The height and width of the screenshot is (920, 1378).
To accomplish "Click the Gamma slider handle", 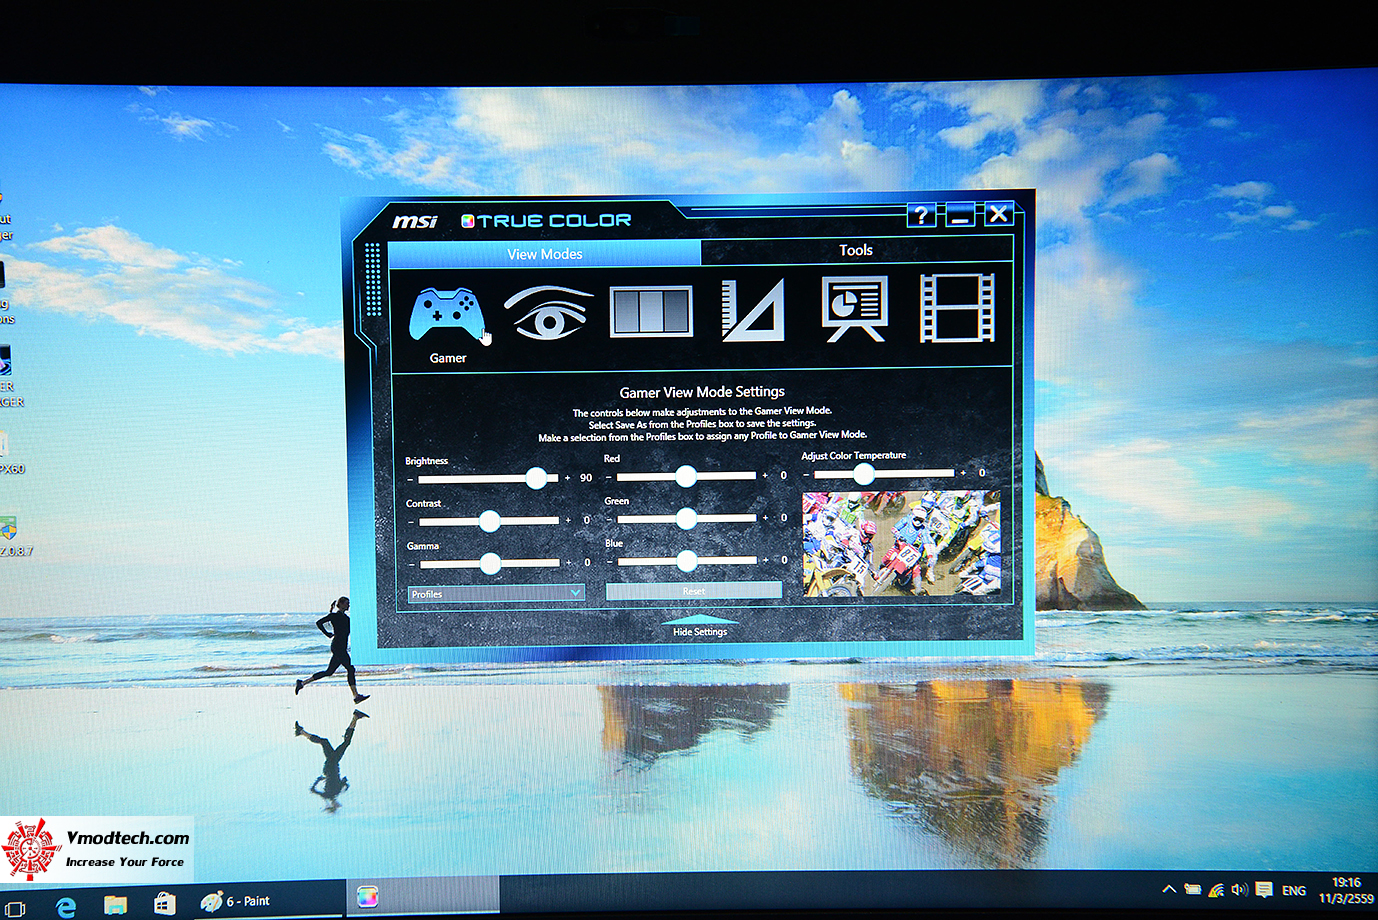I will tap(490, 564).
